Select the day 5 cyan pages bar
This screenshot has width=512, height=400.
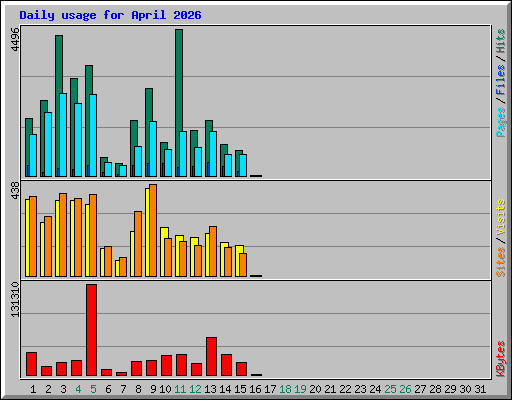(x=93, y=135)
